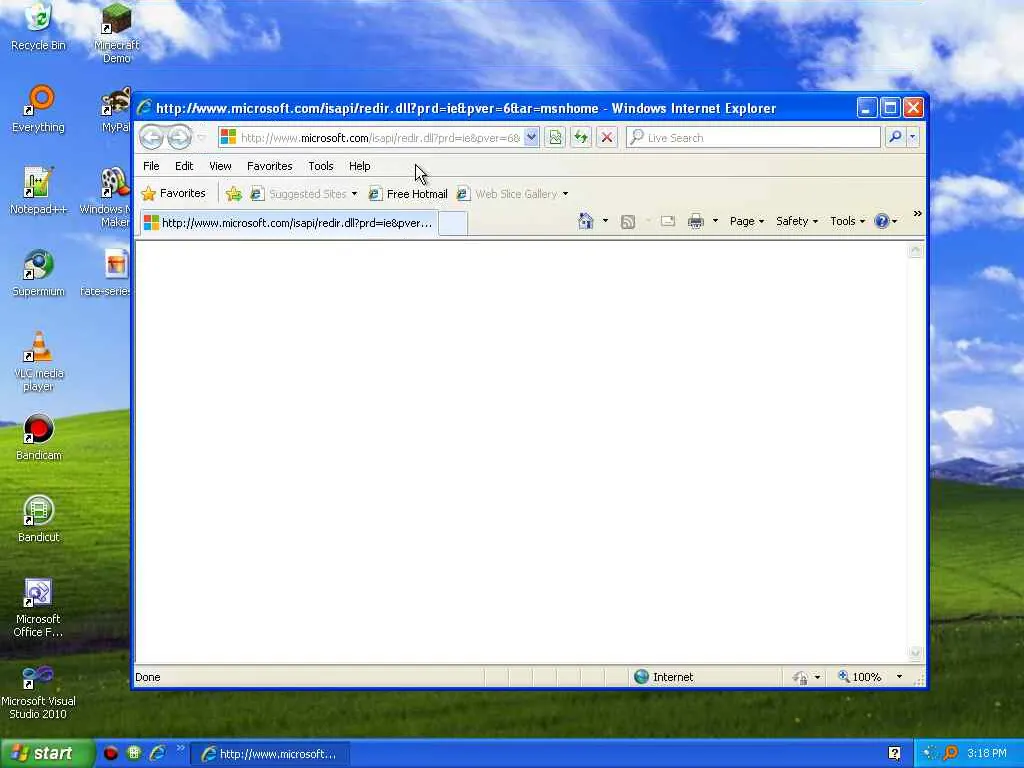Image resolution: width=1024 pixels, height=768 pixels.
Task: Open the Tools menu in menu bar
Action: pyautogui.click(x=321, y=166)
